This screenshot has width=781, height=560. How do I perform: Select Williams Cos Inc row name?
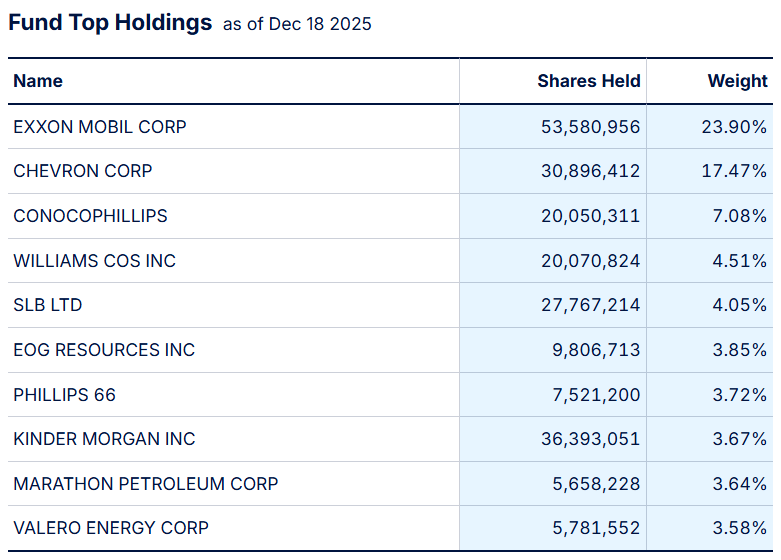[x=94, y=261]
